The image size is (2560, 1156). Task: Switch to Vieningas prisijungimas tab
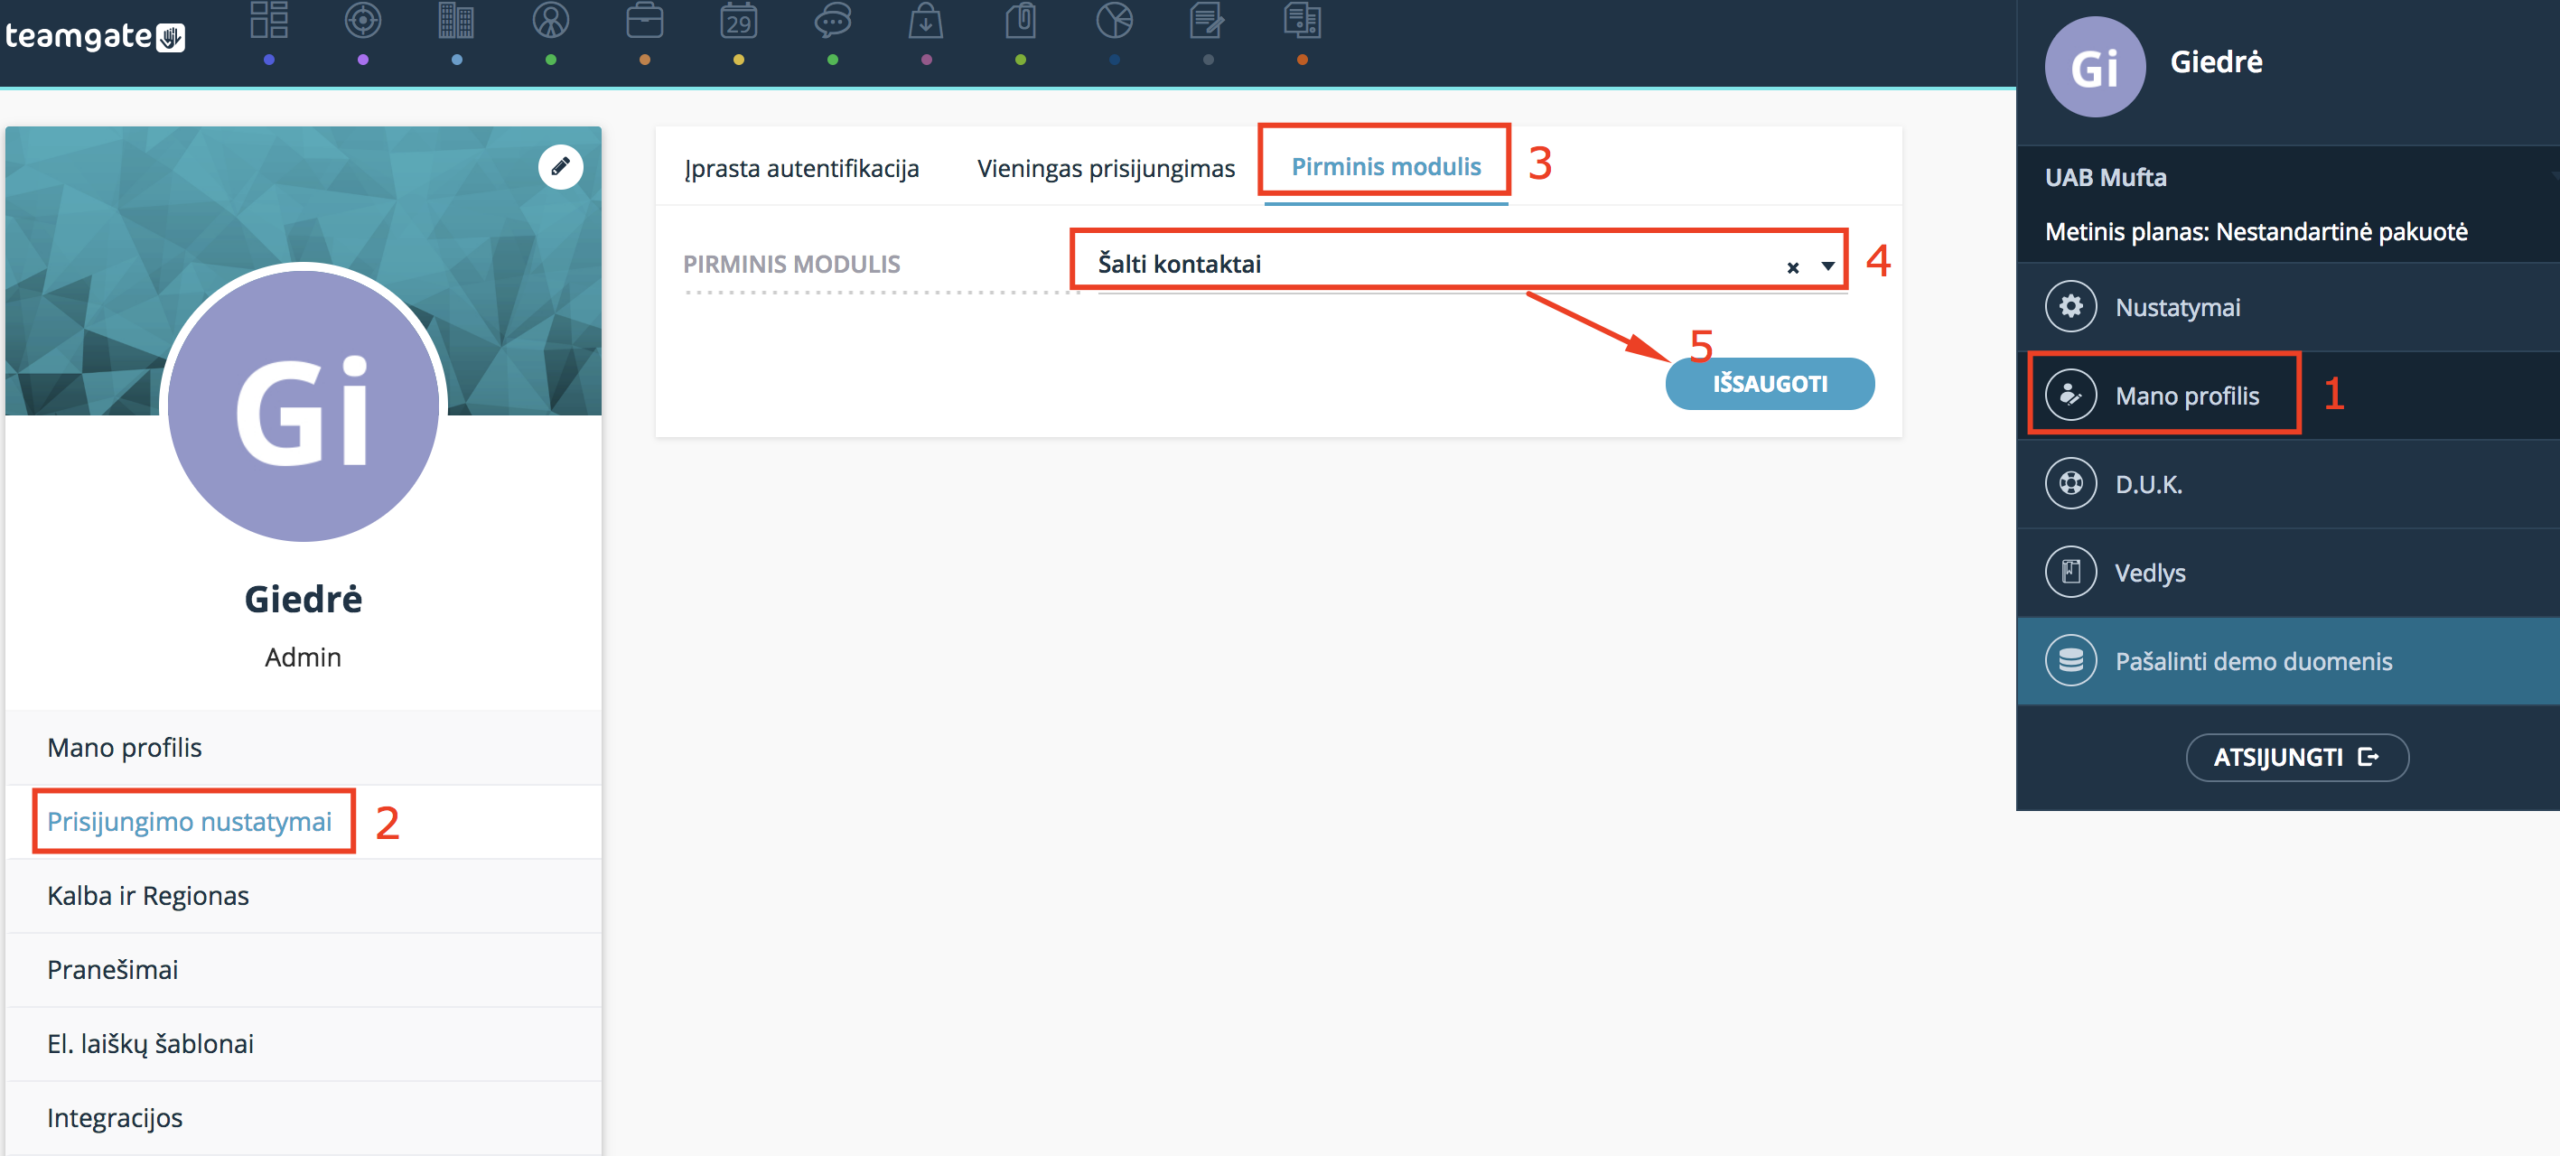[x=1106, y=168]
